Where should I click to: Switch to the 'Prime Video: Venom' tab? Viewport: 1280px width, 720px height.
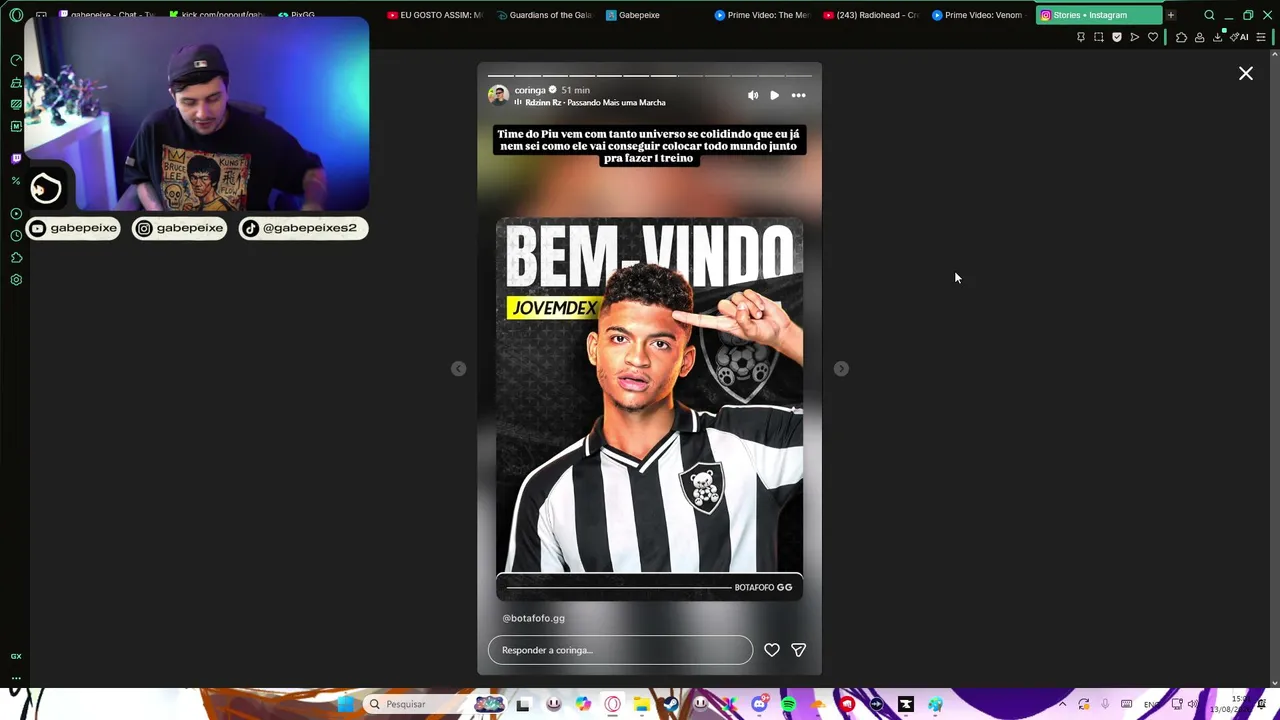pos(979,15)
